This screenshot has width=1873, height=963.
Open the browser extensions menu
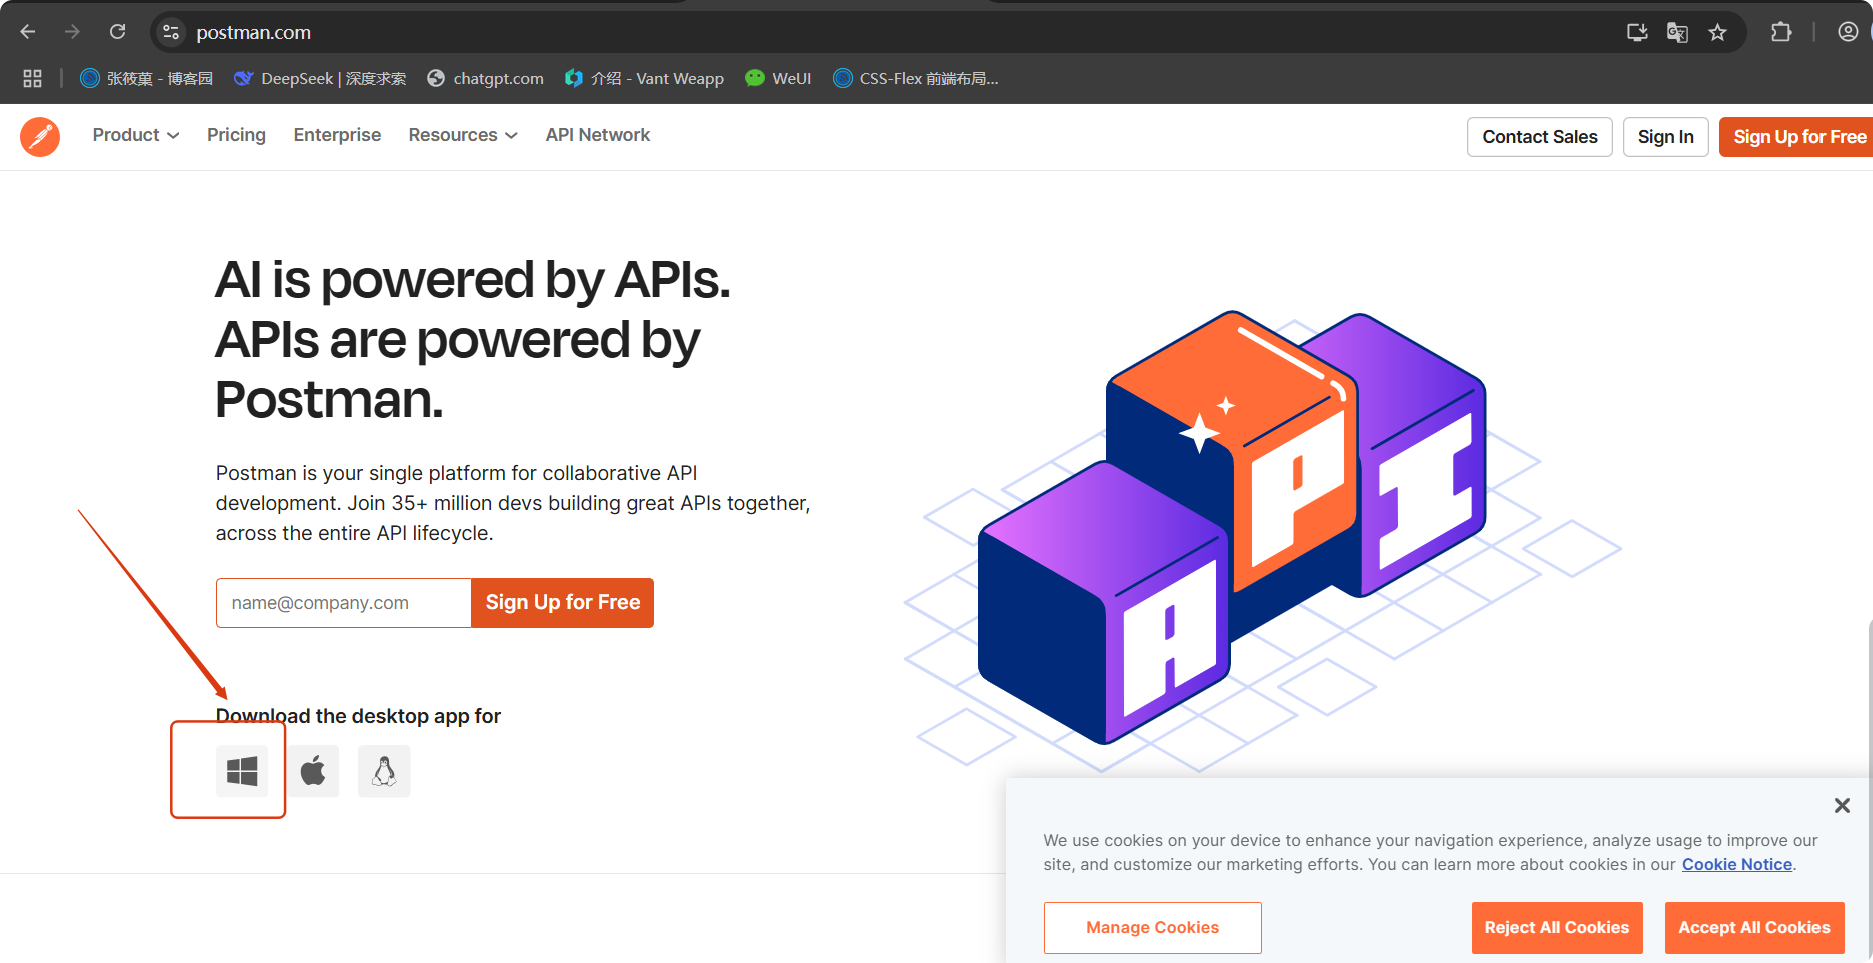click(x=1781, y=32)
